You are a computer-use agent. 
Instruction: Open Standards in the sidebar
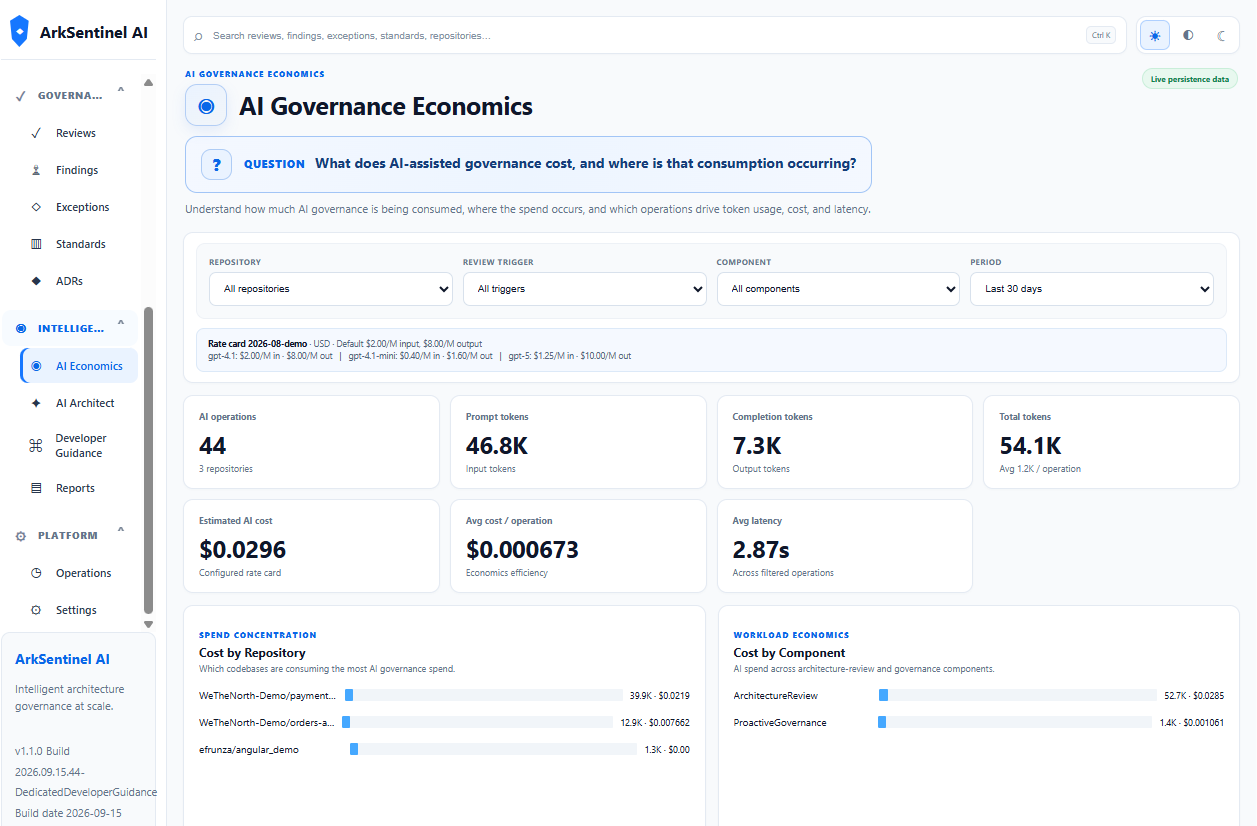point(80,244)
